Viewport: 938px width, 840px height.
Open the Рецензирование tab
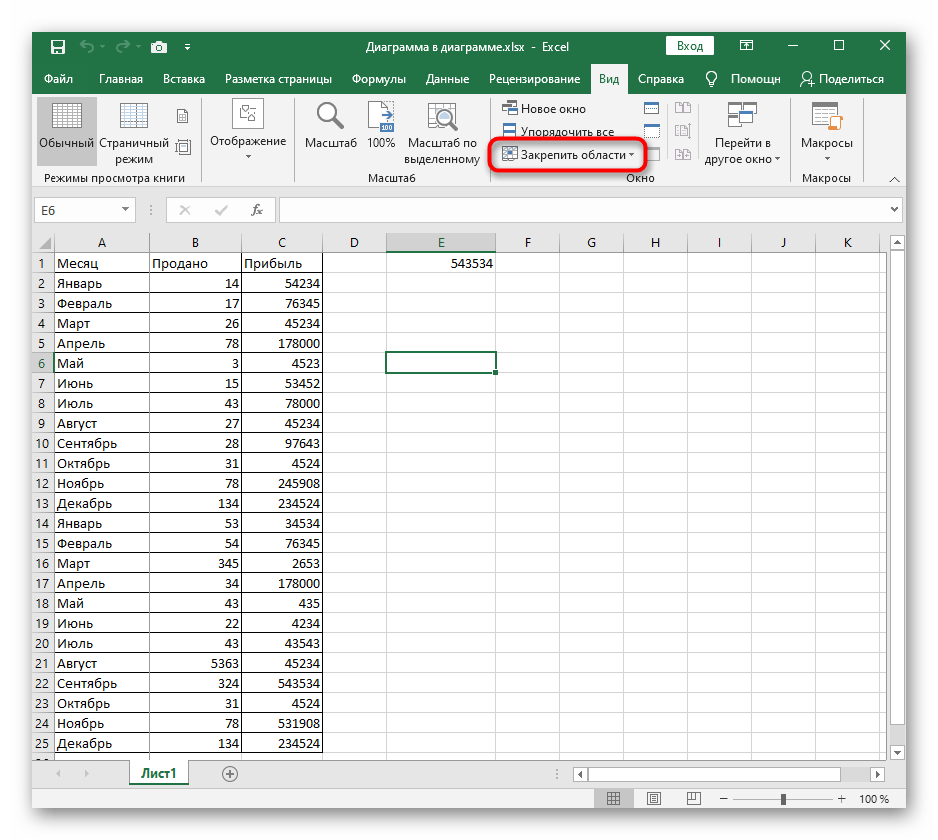534,79
